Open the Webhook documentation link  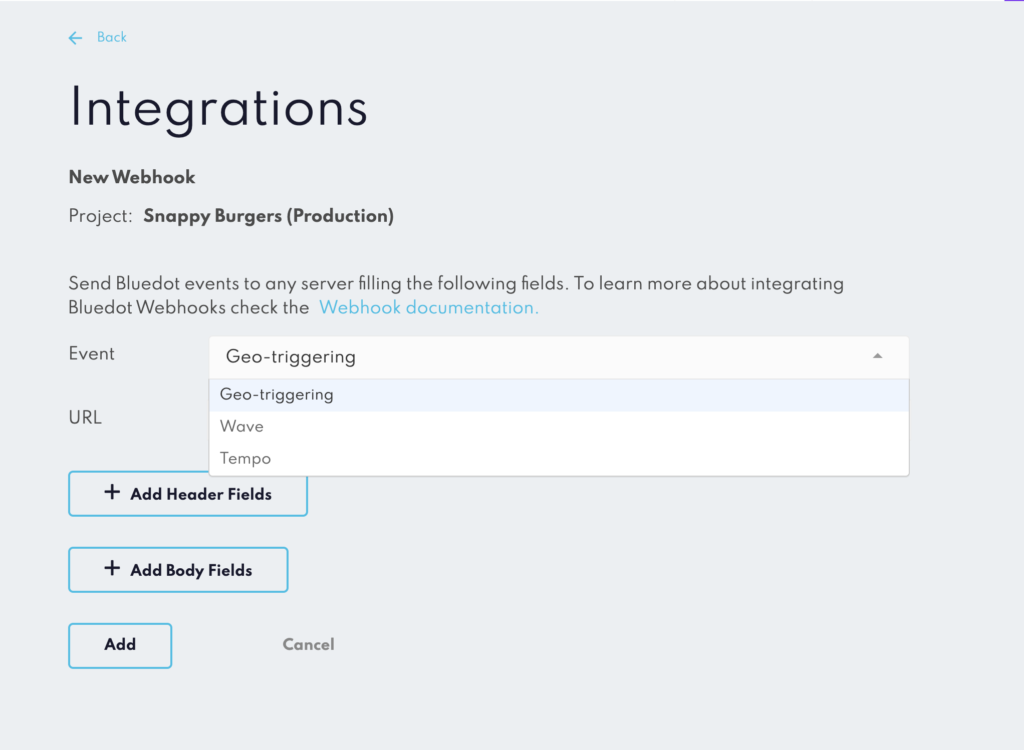(x=428, y=308)
